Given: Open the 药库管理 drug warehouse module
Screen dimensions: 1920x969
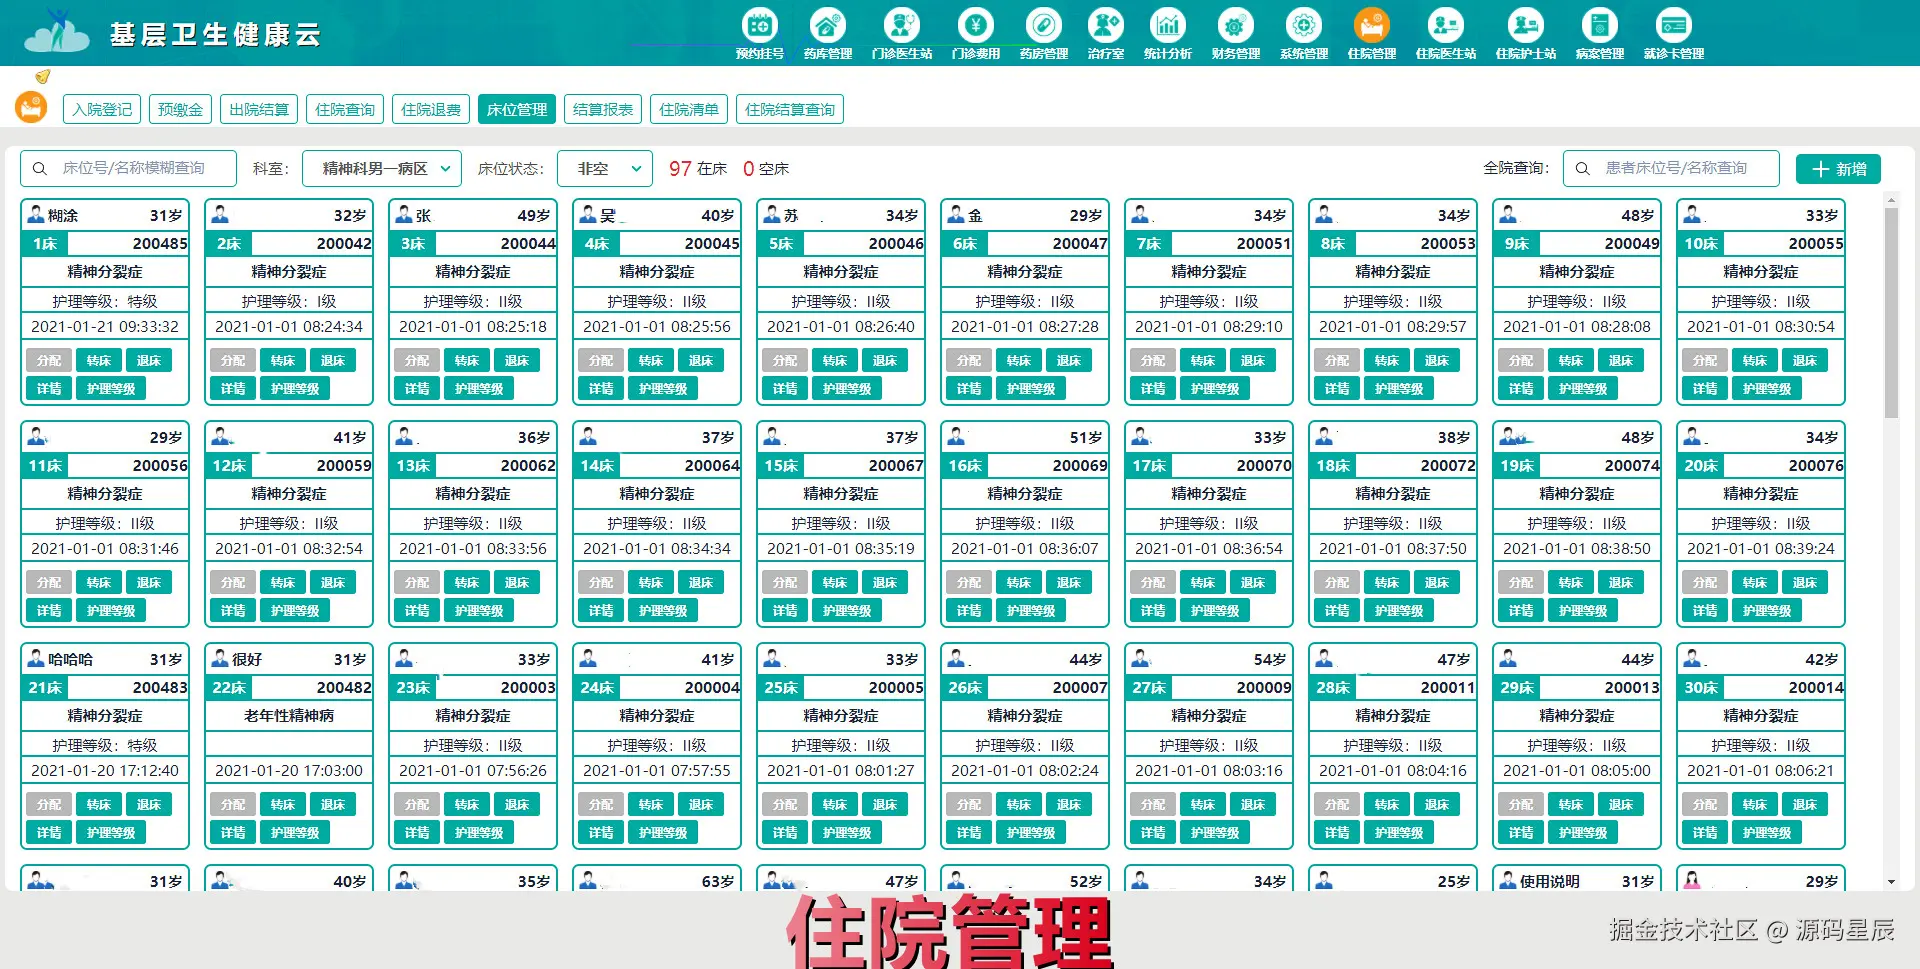Looking at the screenshot, I should point(828,33).
